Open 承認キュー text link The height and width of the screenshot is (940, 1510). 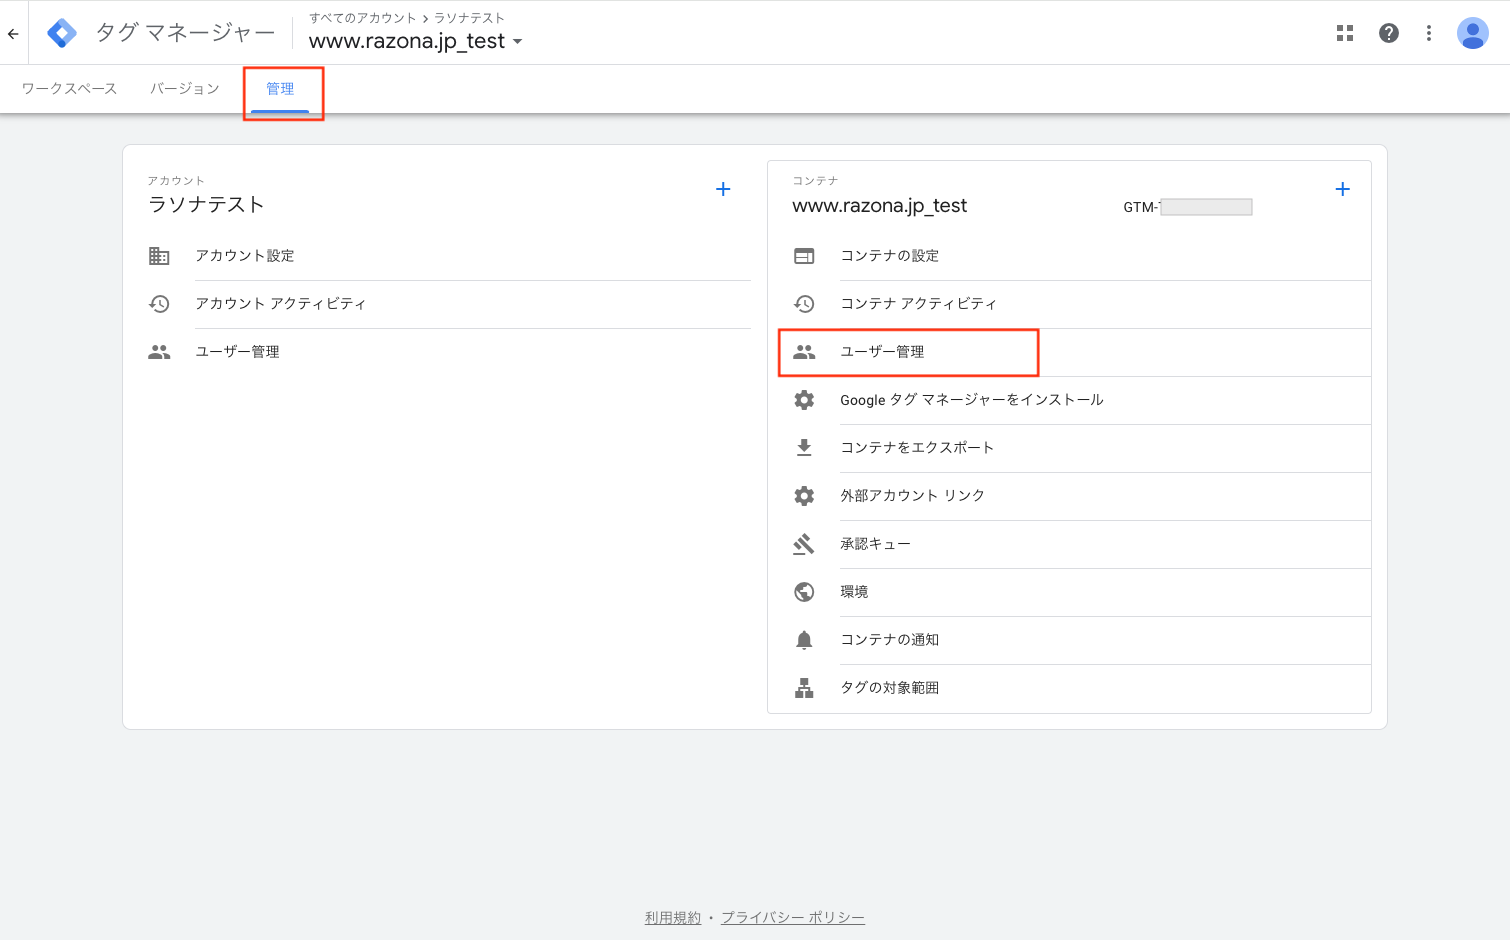point(875,544)
